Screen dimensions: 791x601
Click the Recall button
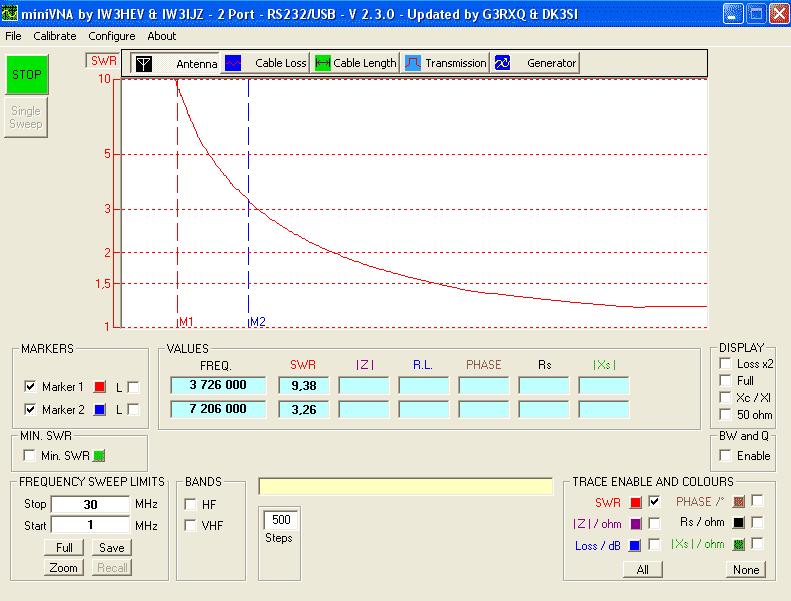tap(112, 568)
